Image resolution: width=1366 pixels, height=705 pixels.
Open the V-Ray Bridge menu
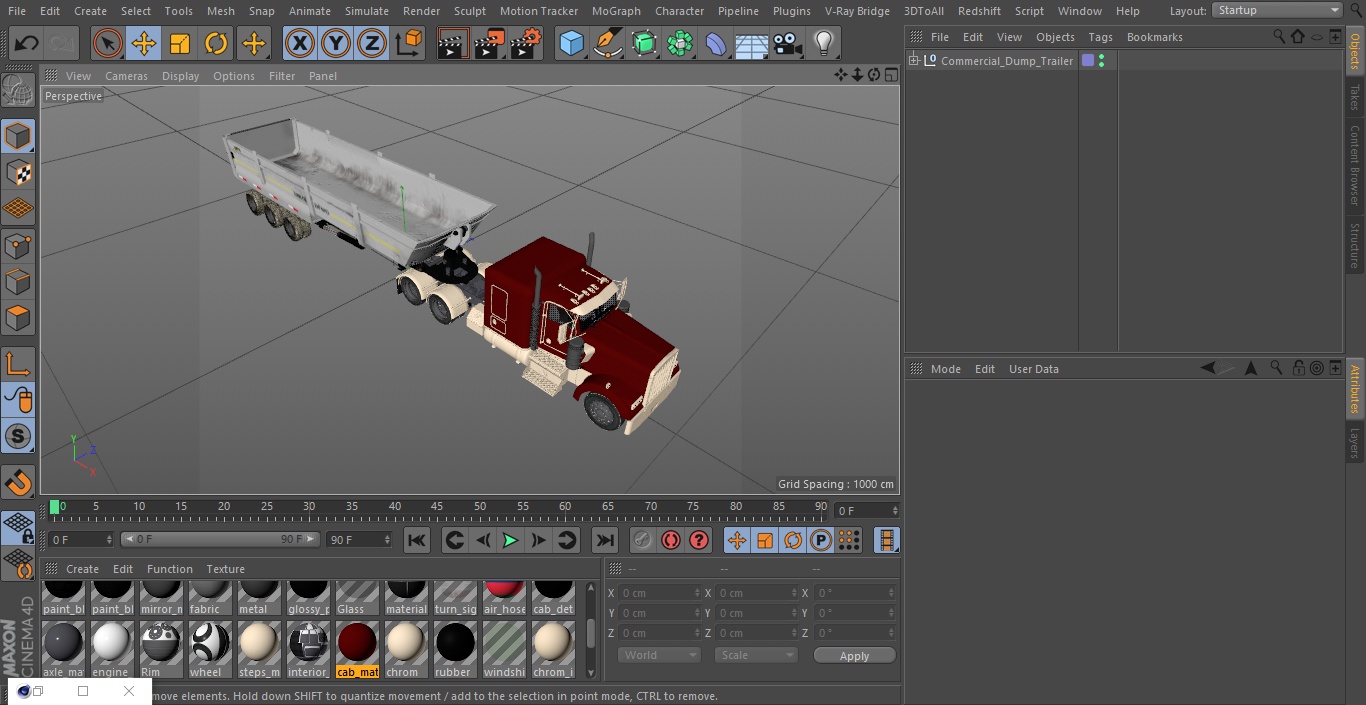[857, 11]
